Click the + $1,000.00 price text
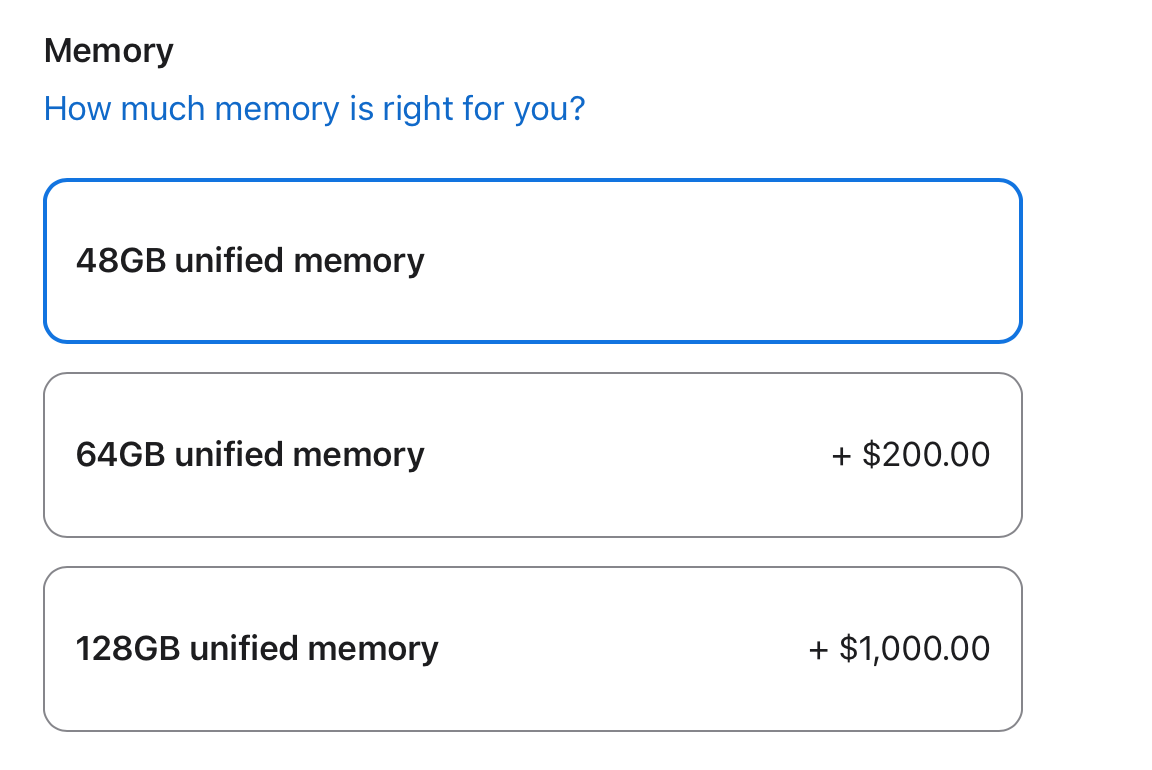Image resolution: width=1152 pixels, height=770 pixels. (x=898, y=649)
